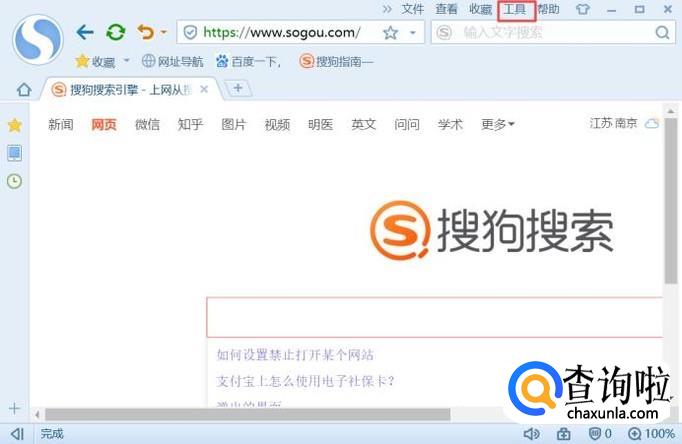Click the 江苏南京 location text
This screenshot has width=682, height=444.
(614, 124)
